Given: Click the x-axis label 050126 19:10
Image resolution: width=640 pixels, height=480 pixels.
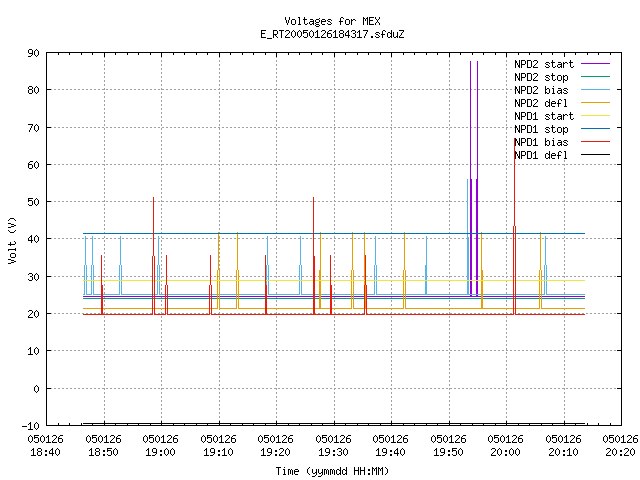Looking at the screenshot, I should (x=218, y=446).
